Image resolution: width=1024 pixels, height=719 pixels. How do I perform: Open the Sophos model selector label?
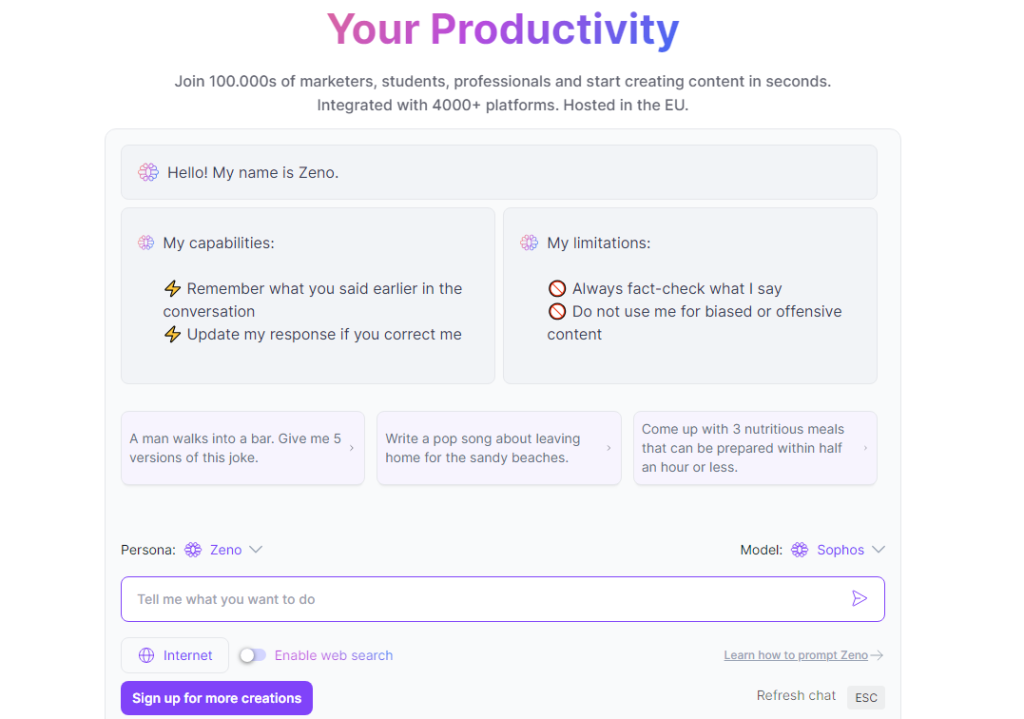tap(840, 550)
